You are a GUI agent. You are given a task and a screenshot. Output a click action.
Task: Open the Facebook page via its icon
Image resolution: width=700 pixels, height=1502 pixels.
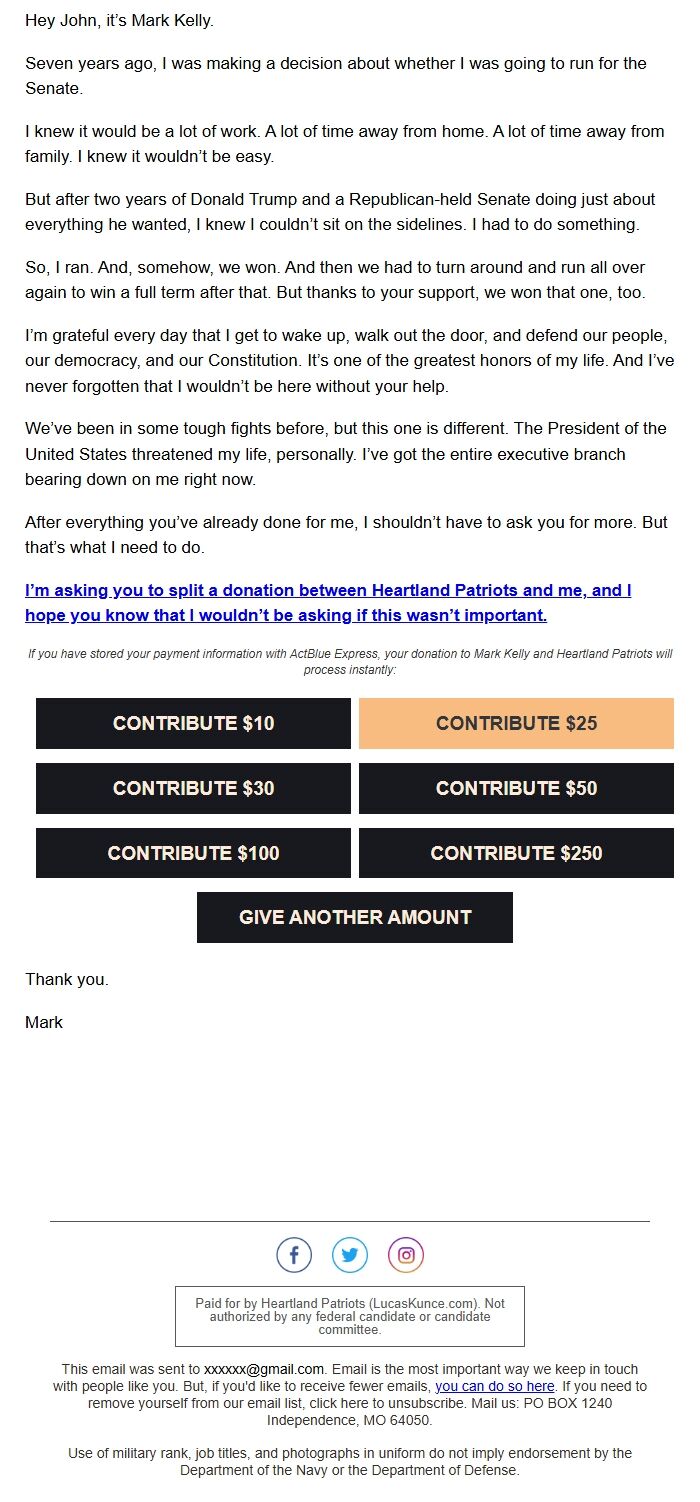294,1254
